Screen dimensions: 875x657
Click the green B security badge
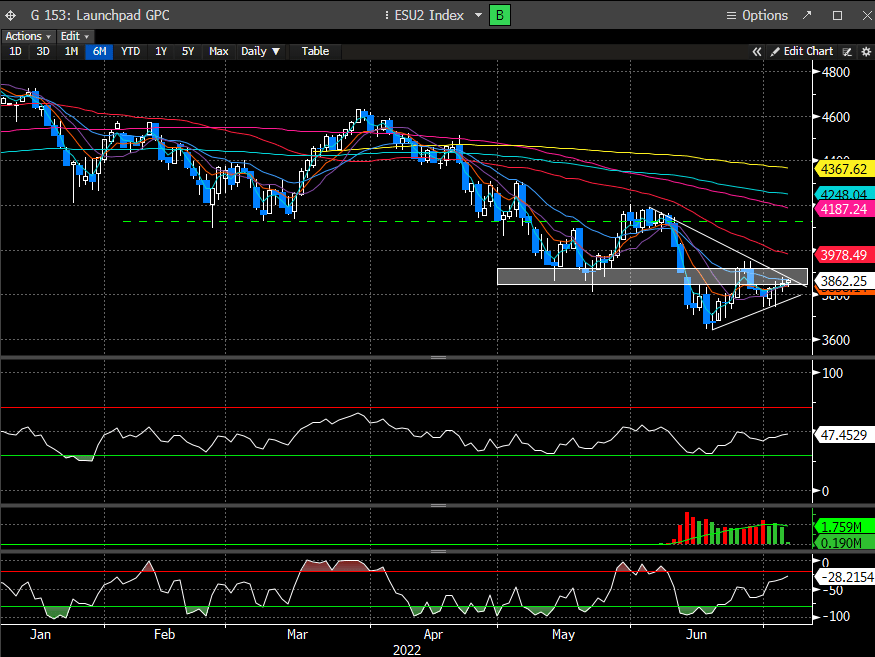(x=499, y=15)
